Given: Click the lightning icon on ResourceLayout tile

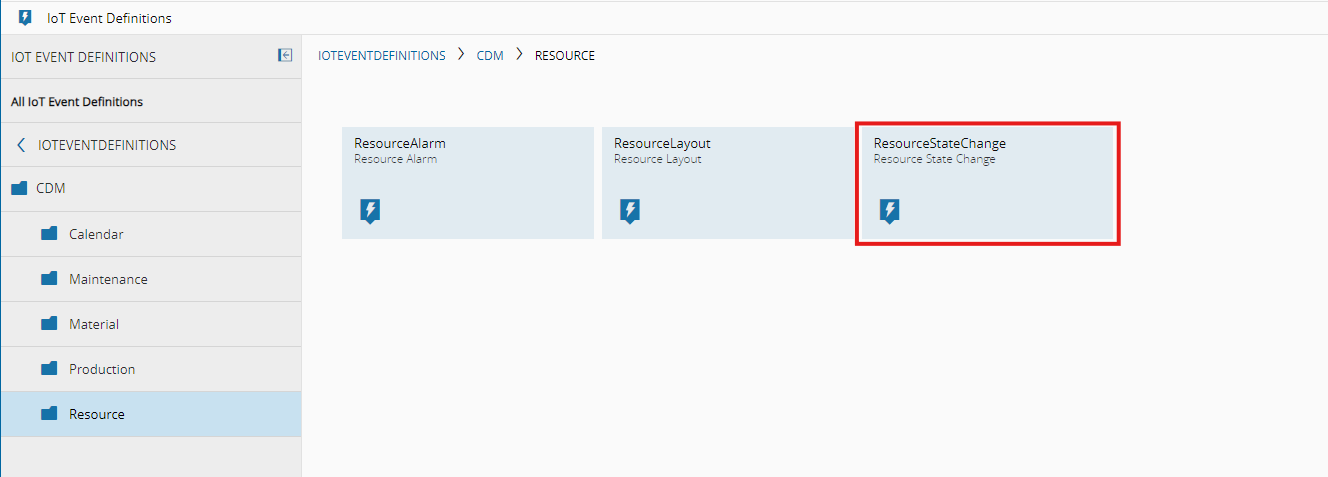Looking at the screenshot, I should [629, 211].
